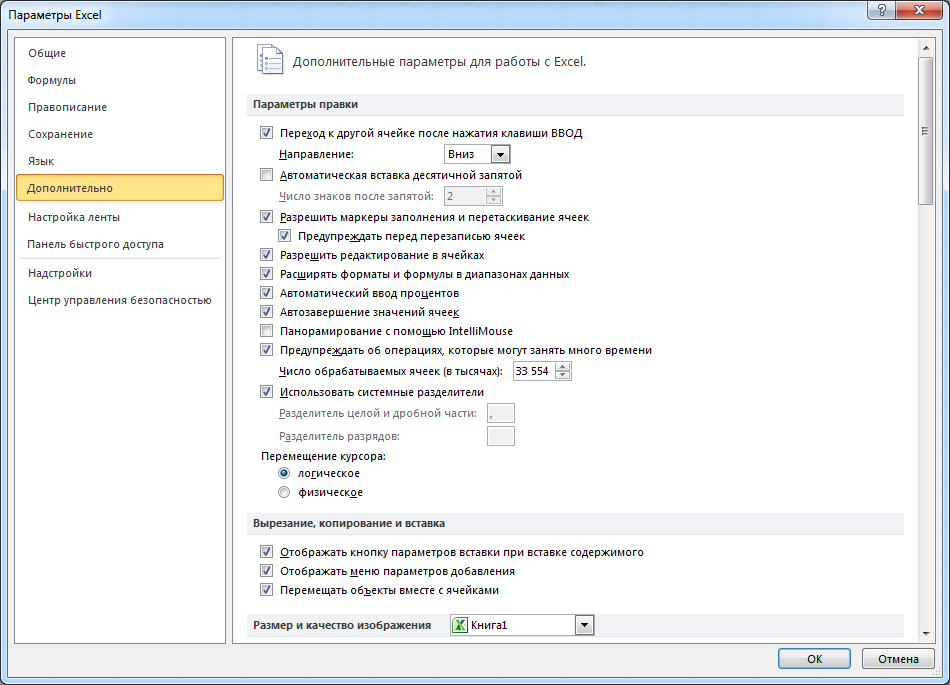Image resolution: width=950 pixels, height=685 pixels.
Task: Uncheck 'Автоматический ввод процентов'
Action: pyautogui.click(x=267, y=293)
